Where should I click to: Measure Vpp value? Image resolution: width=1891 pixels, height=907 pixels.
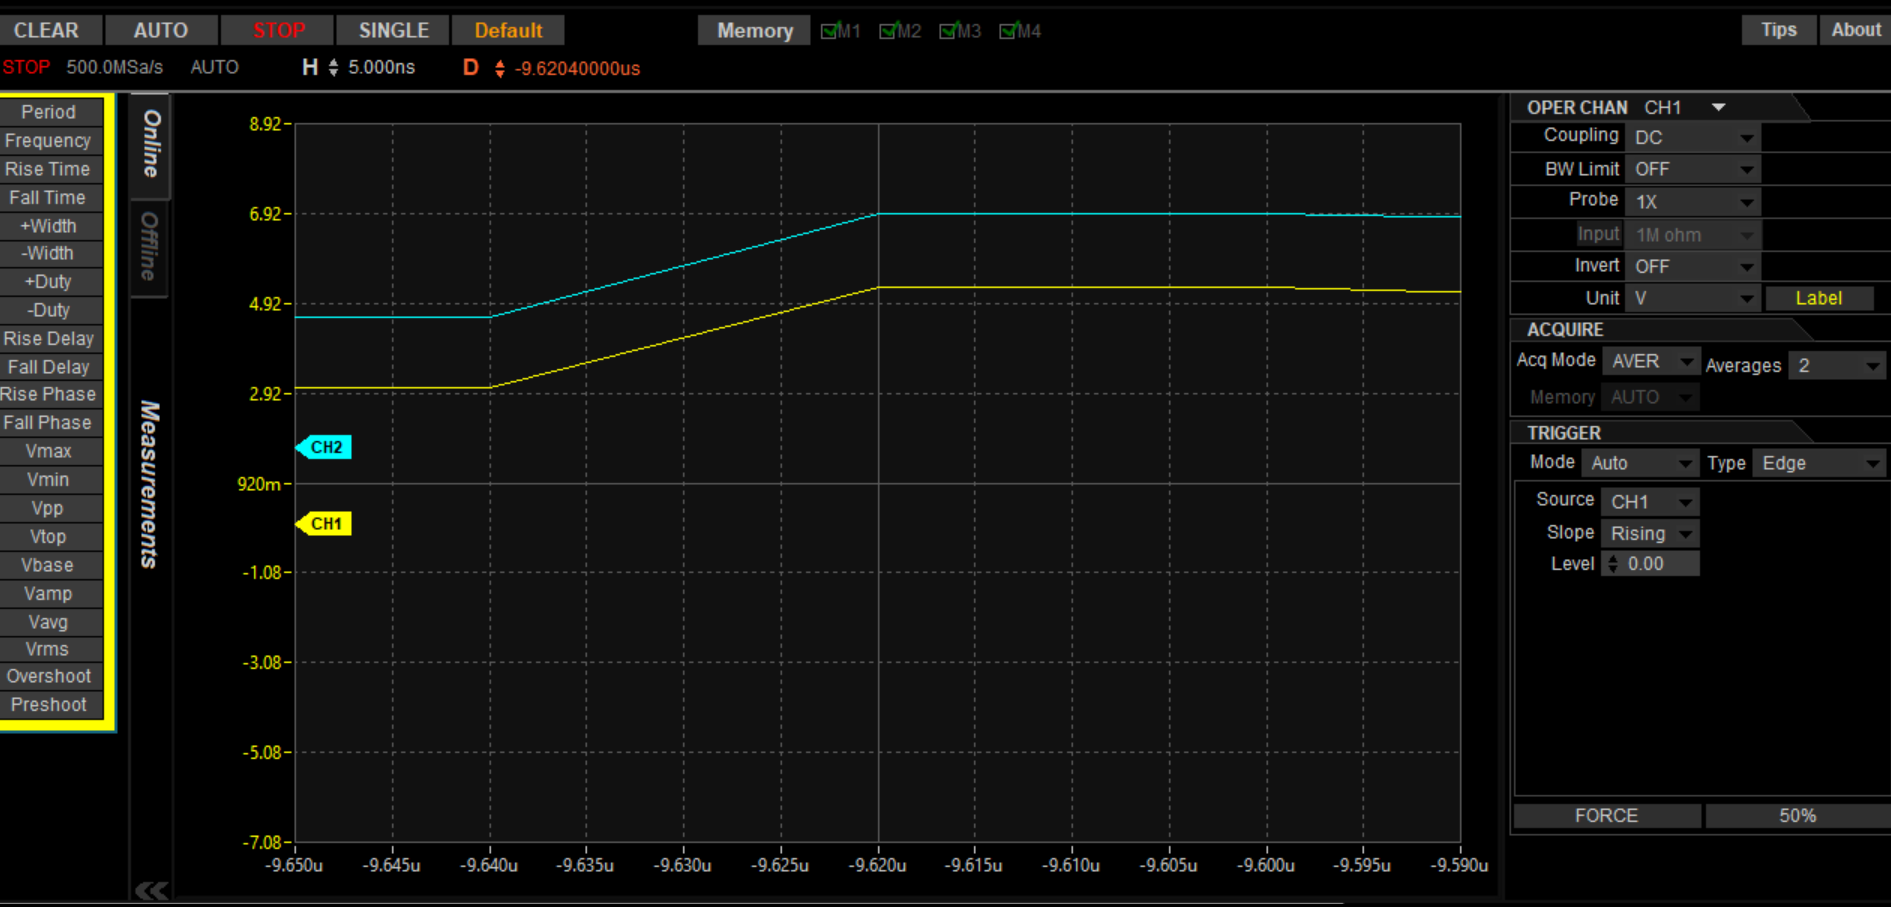[x=51, y=508]
